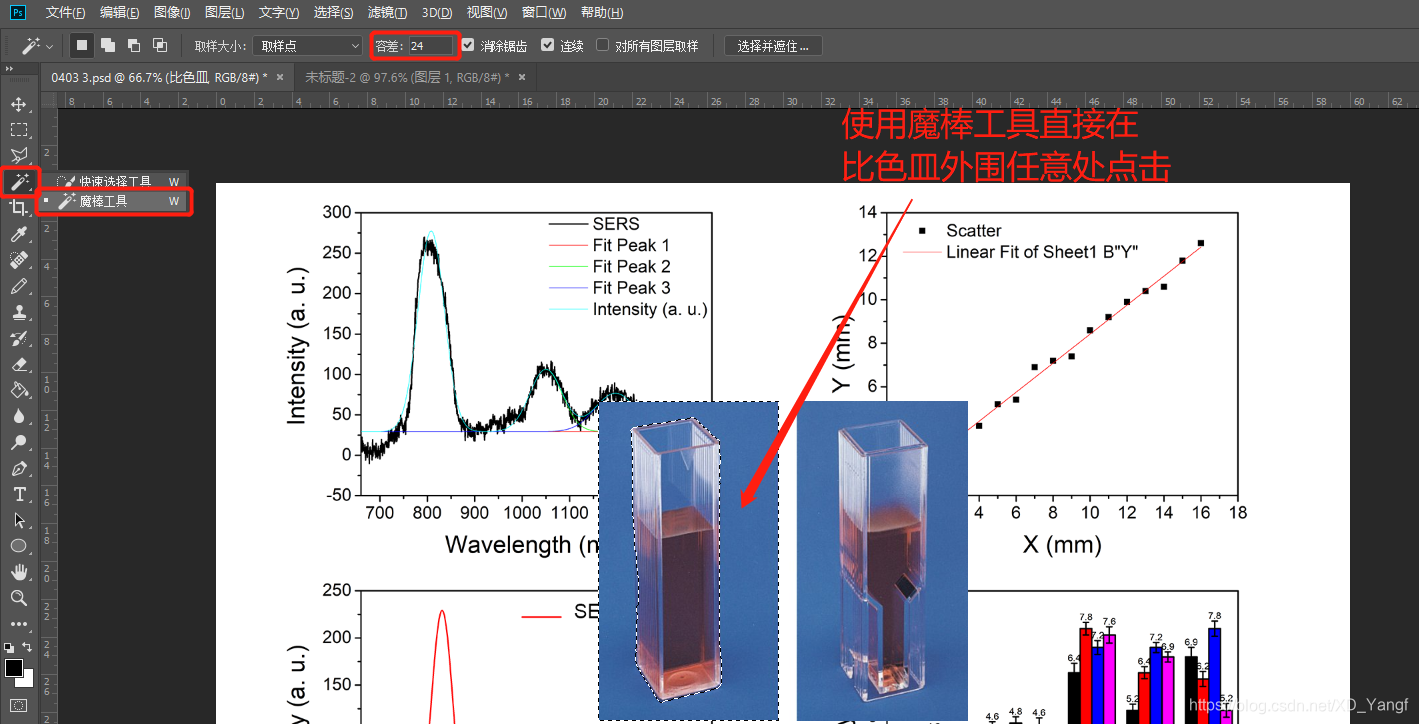Click the selected left cuvette image
Viewport: 1419px width, 724px height.
[x=688, y=560]
